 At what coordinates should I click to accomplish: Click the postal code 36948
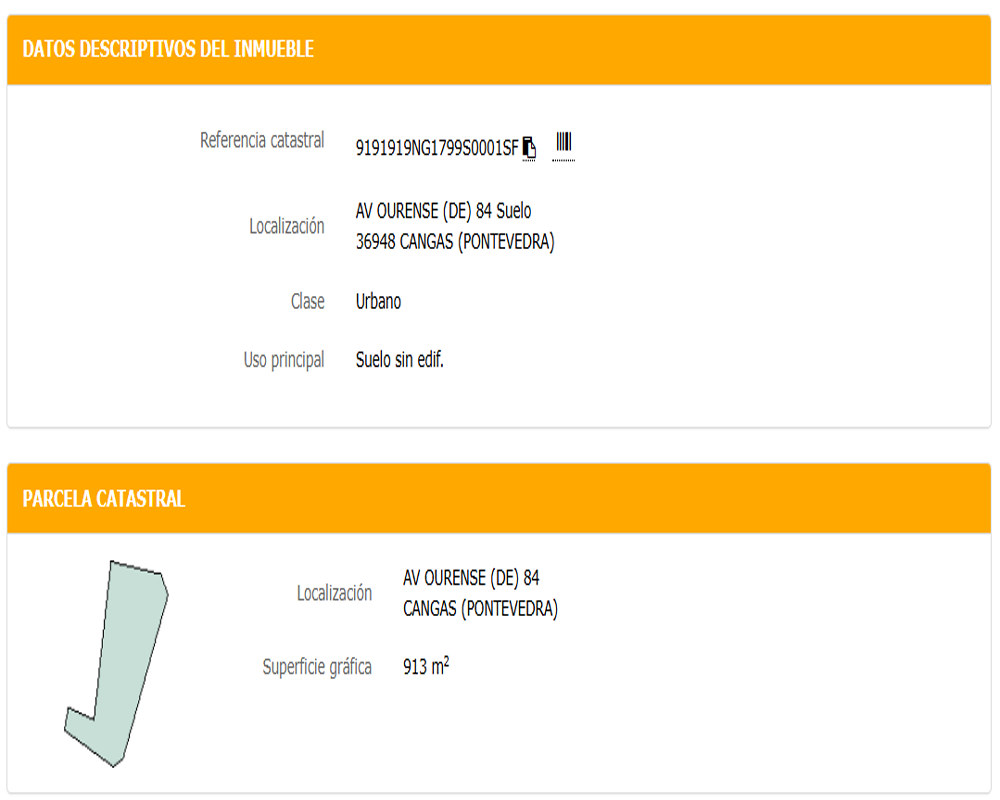coord(376,242)
